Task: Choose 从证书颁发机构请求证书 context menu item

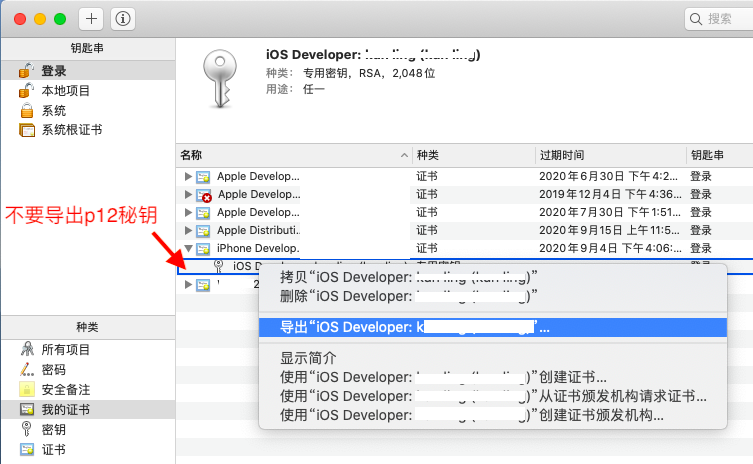Action: [x=493, y=396]
